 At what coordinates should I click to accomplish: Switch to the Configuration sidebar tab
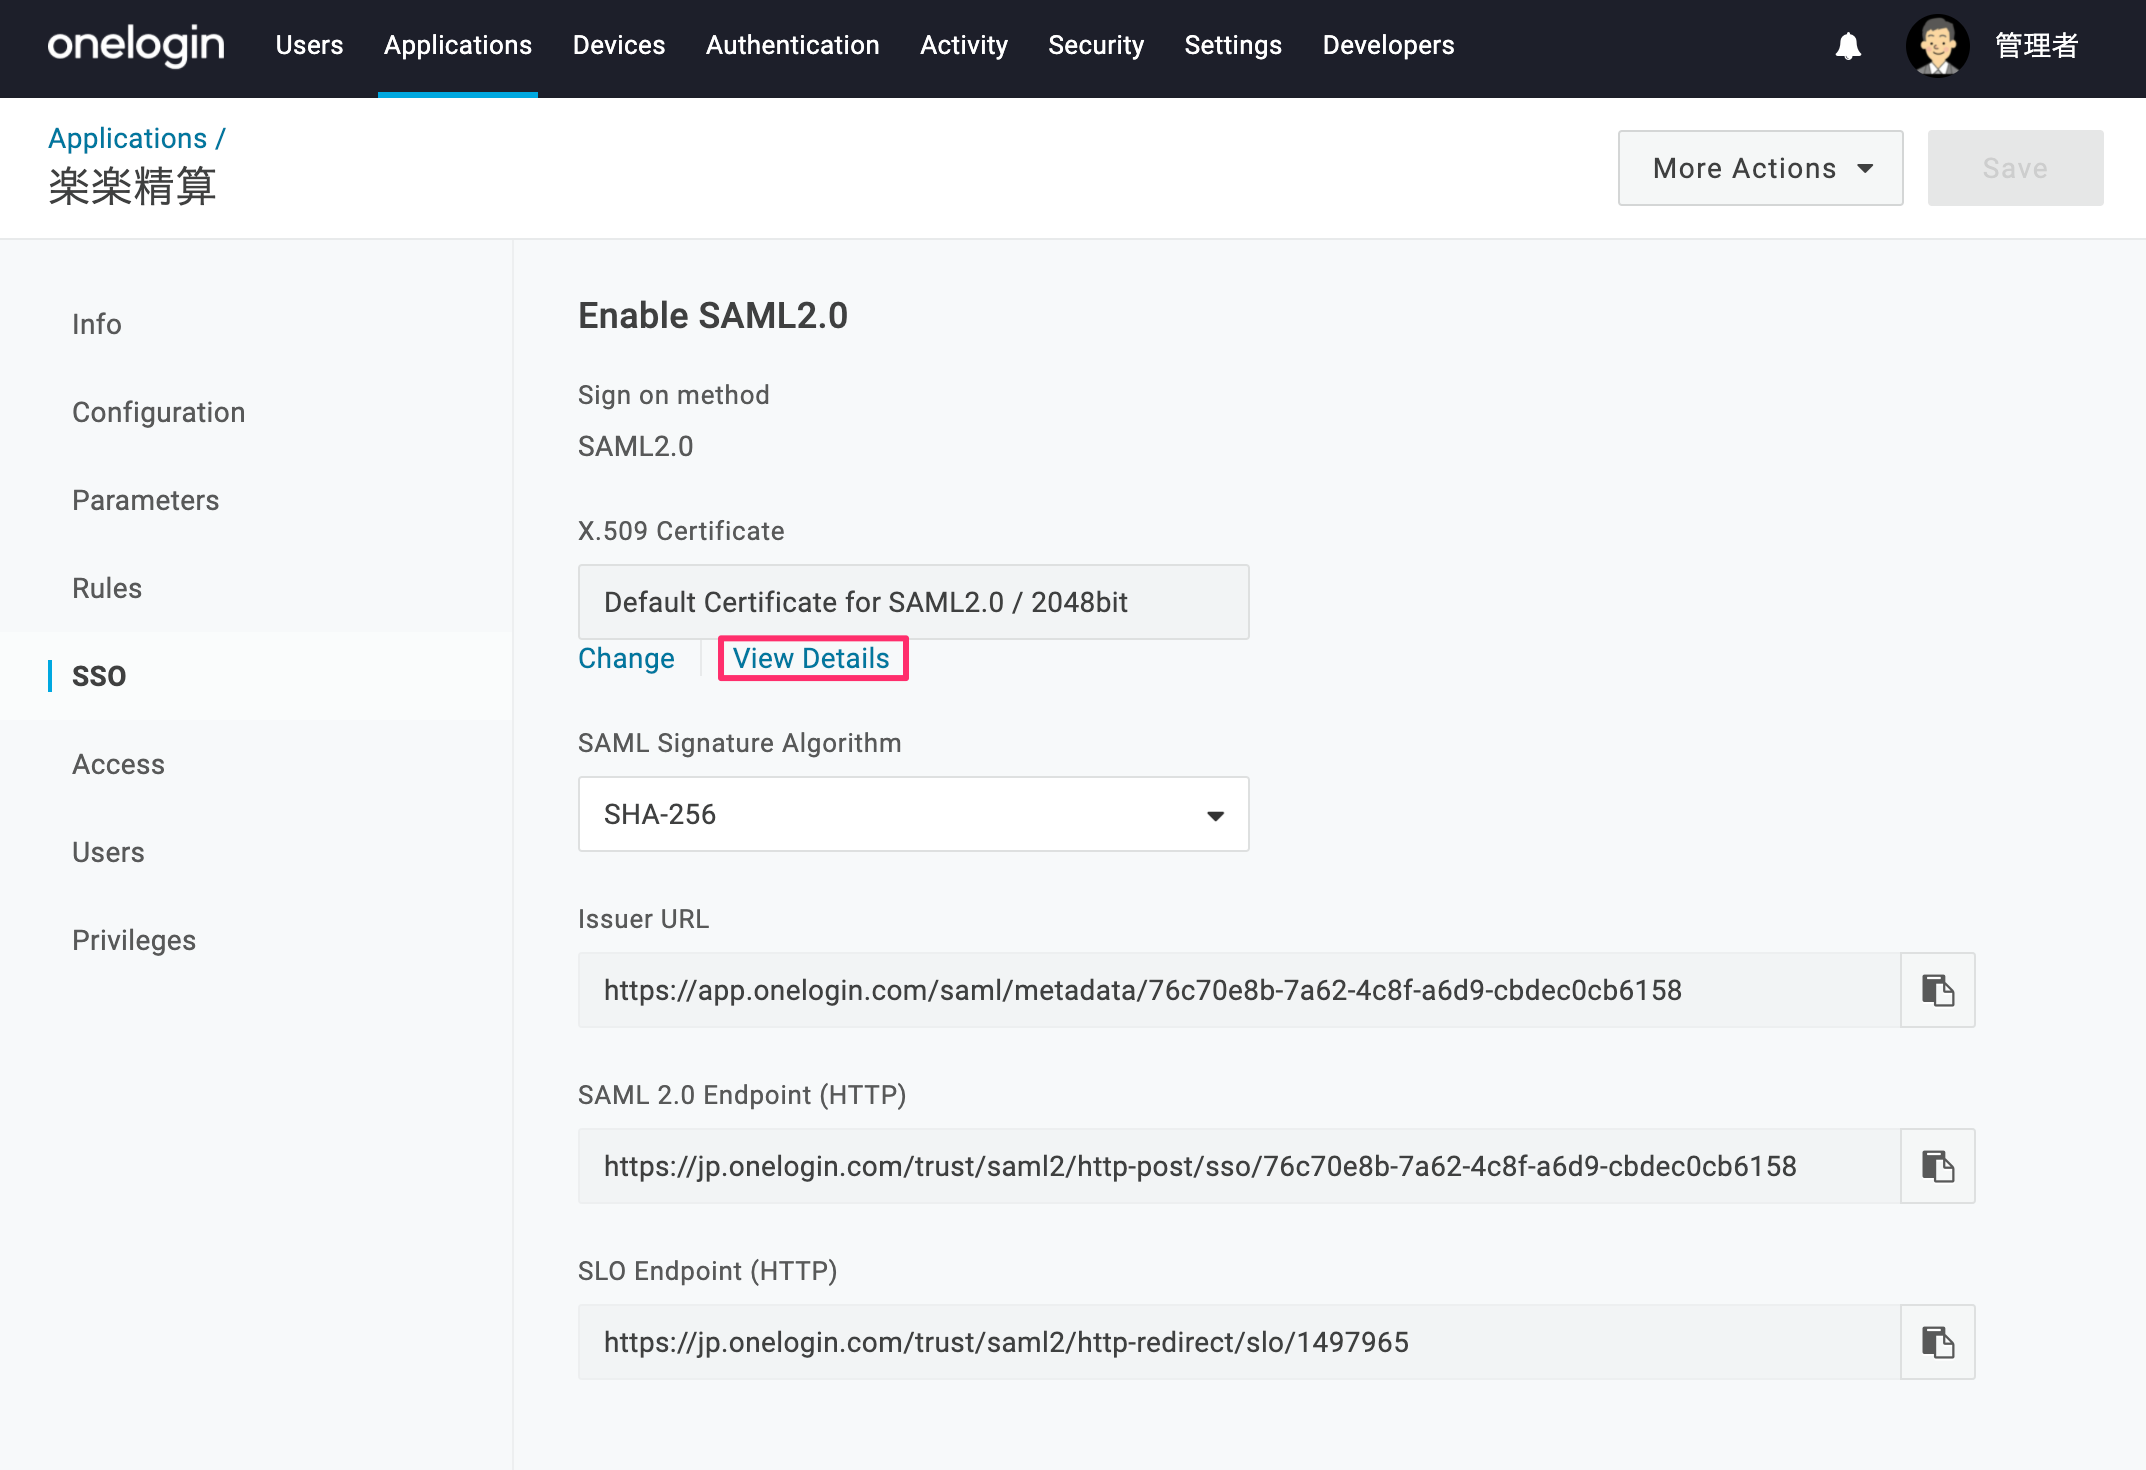click(159, 412)
